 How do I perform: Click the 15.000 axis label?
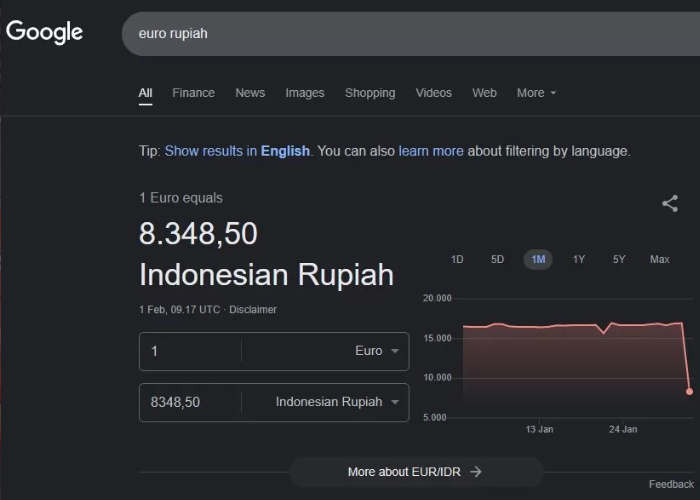437,338
